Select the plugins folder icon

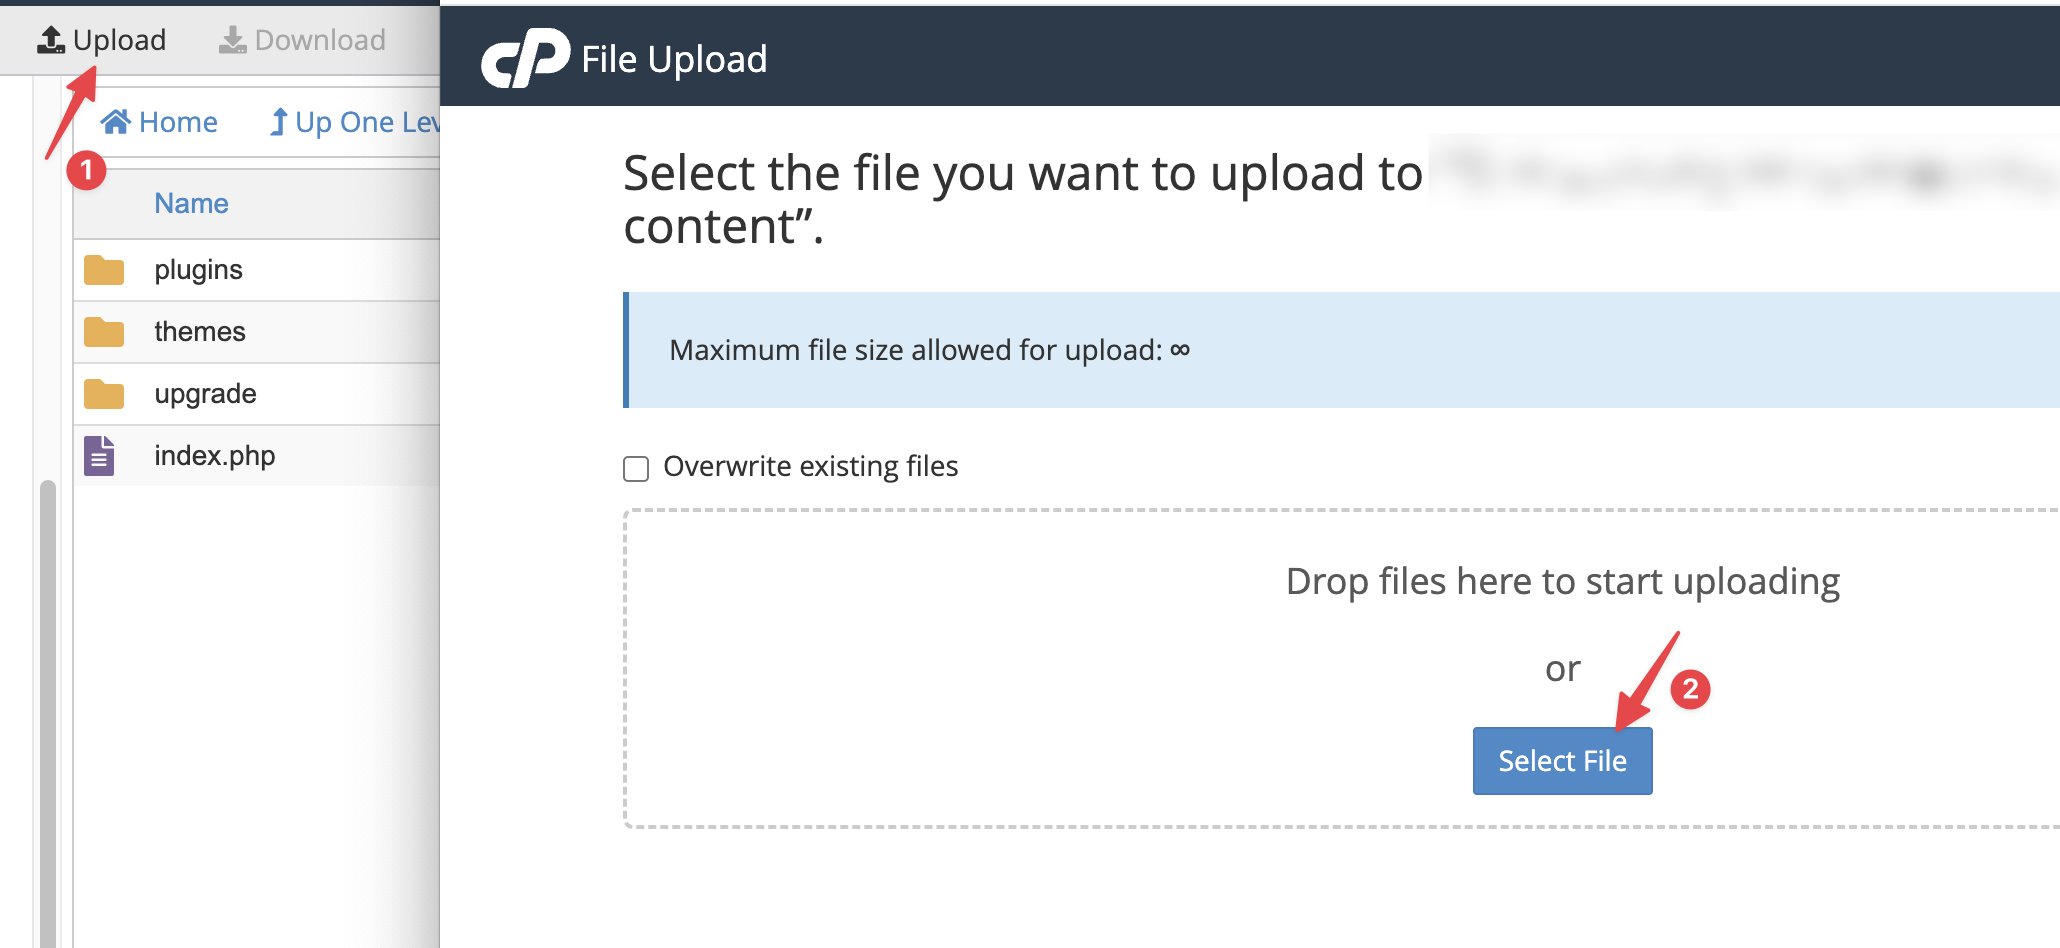click(x=104, y=270)
